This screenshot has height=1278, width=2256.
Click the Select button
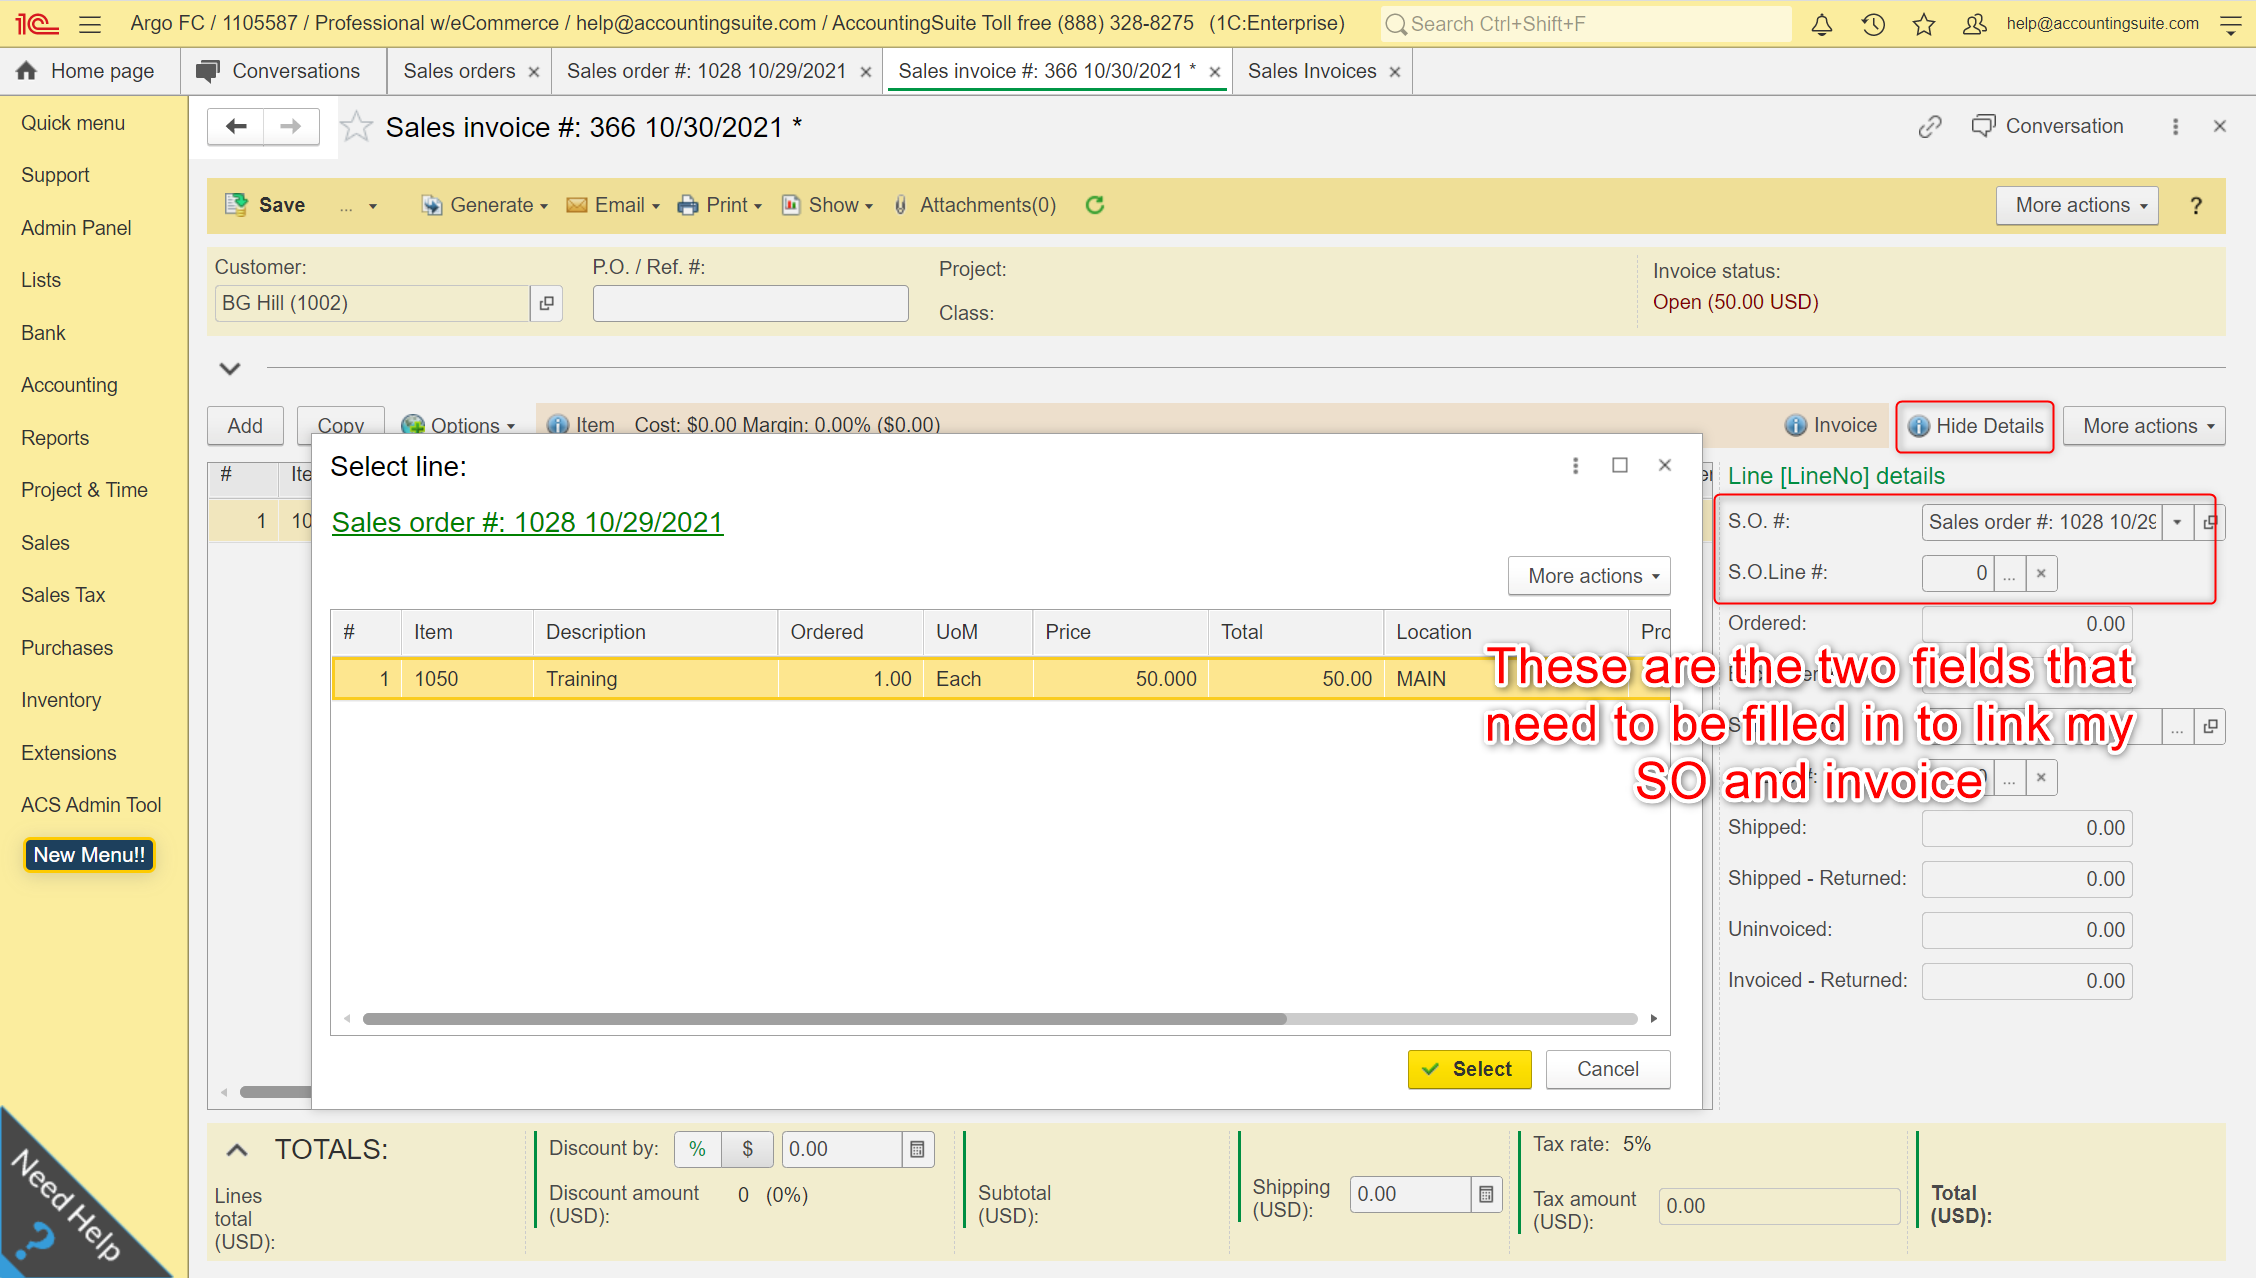1469,1069
